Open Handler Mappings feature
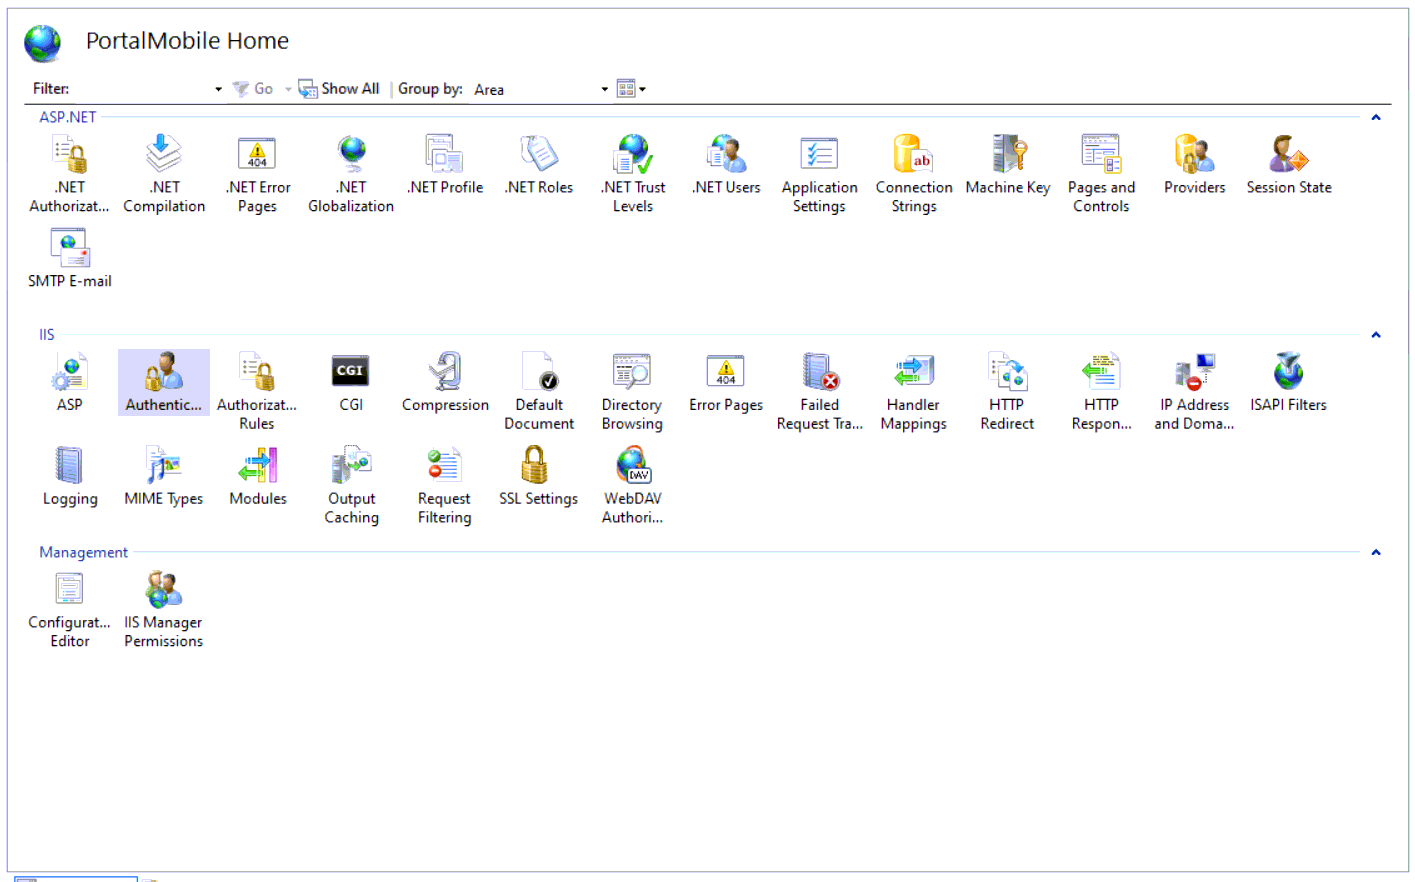Screen dimensions: 1415x882 tap(913, 392)
